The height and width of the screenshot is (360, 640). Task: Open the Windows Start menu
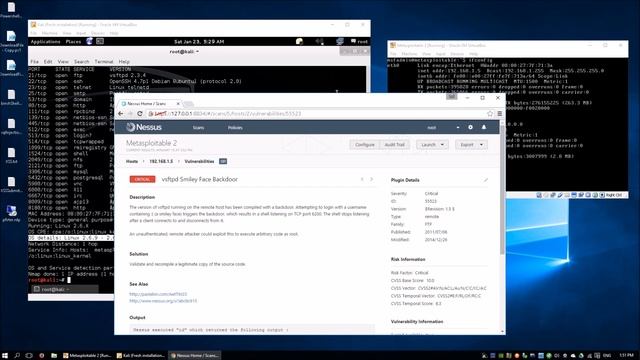(x=5, y=356)
